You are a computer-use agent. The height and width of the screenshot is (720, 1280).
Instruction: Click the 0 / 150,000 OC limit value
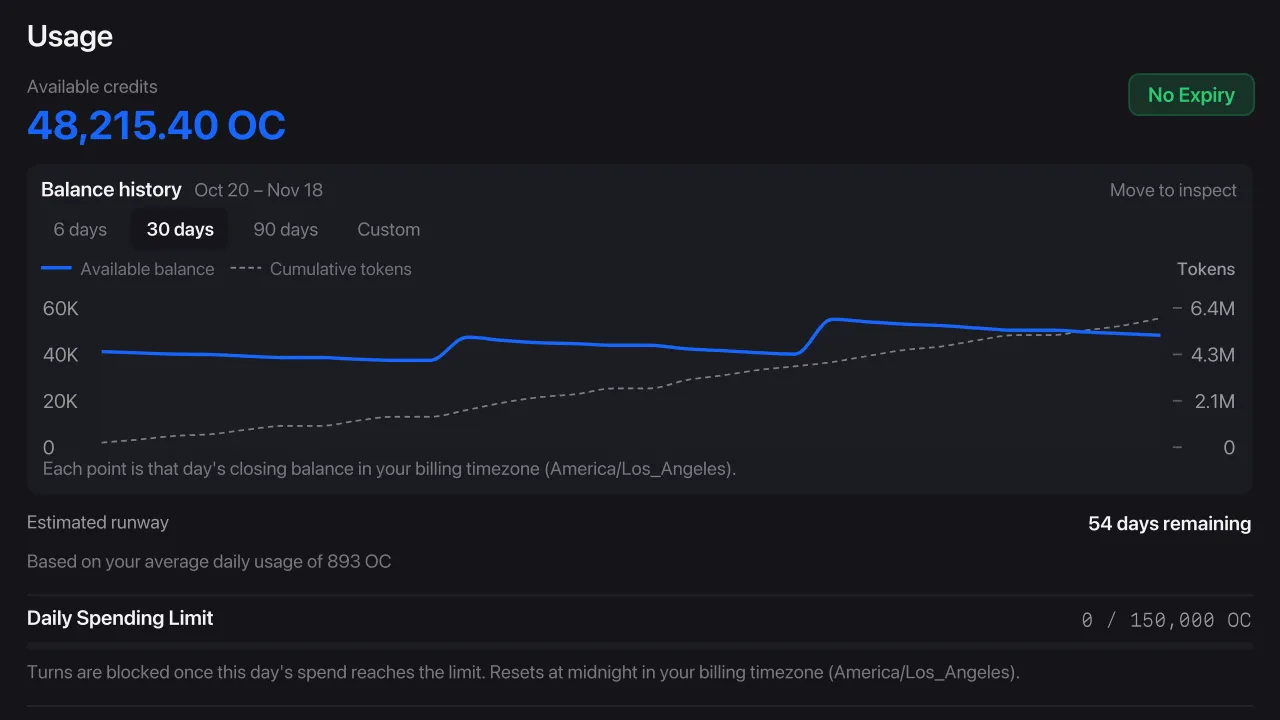tap(1166, 620)
